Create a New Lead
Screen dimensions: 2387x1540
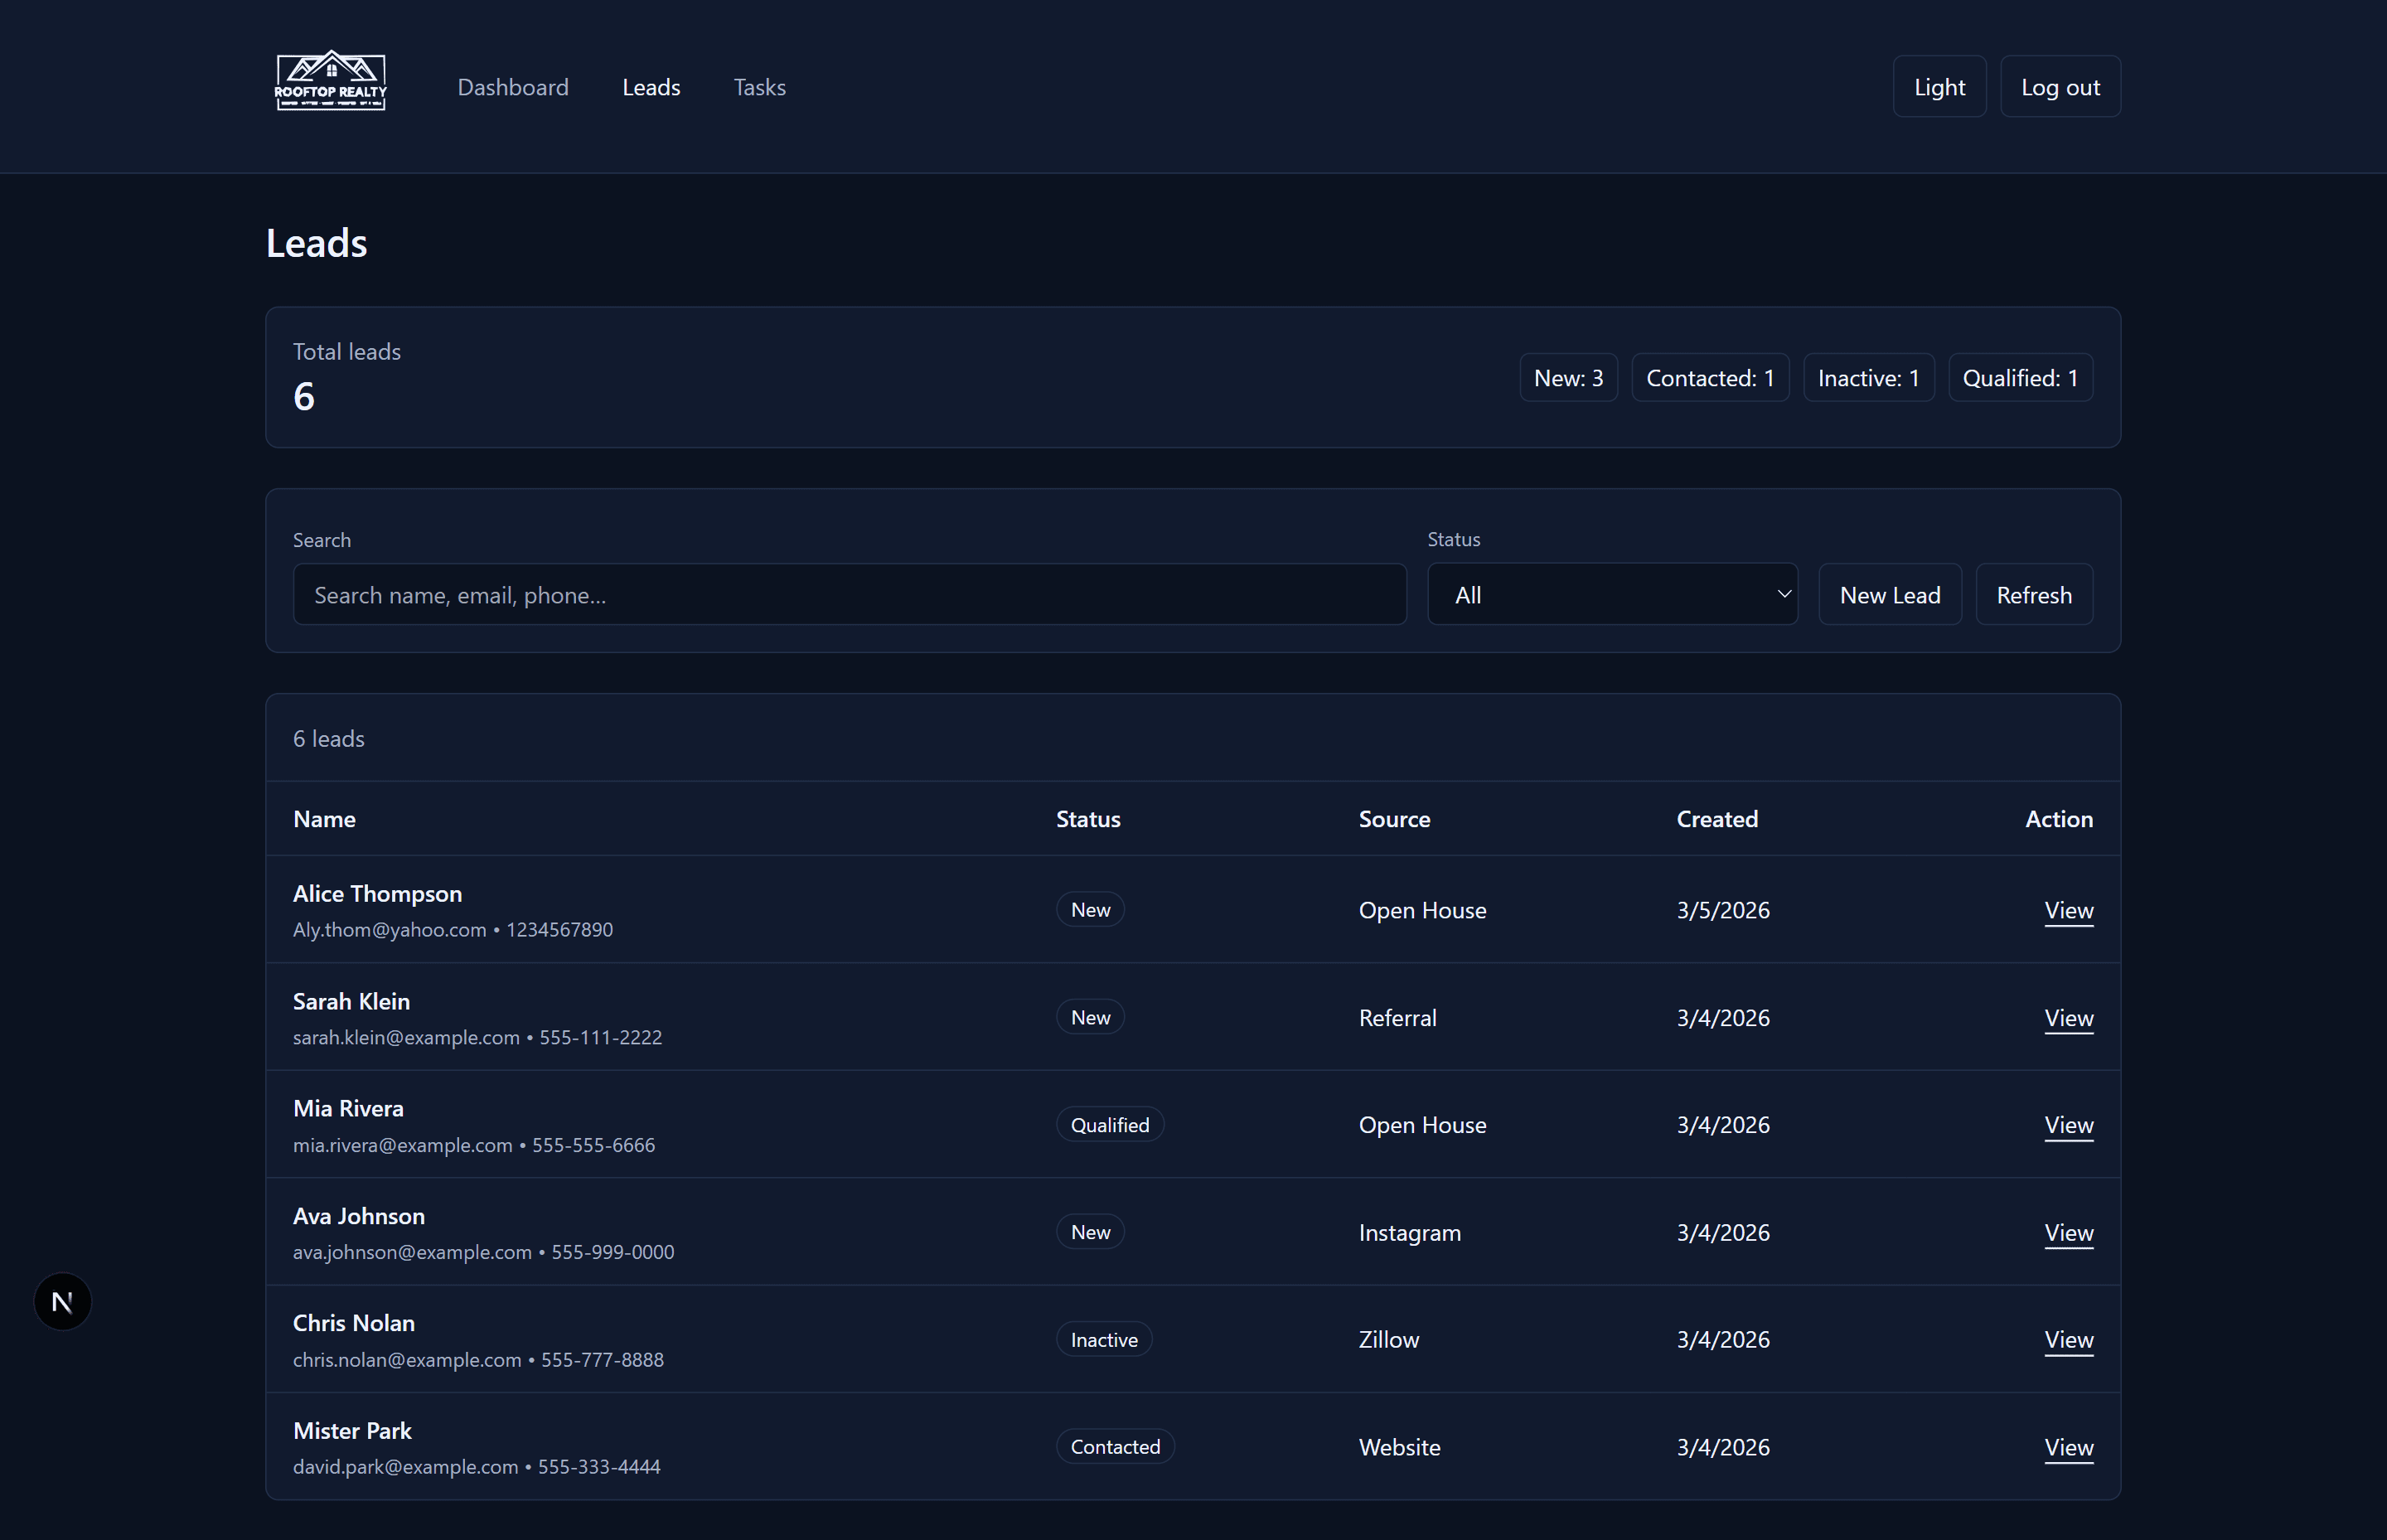coord(1889,594)
